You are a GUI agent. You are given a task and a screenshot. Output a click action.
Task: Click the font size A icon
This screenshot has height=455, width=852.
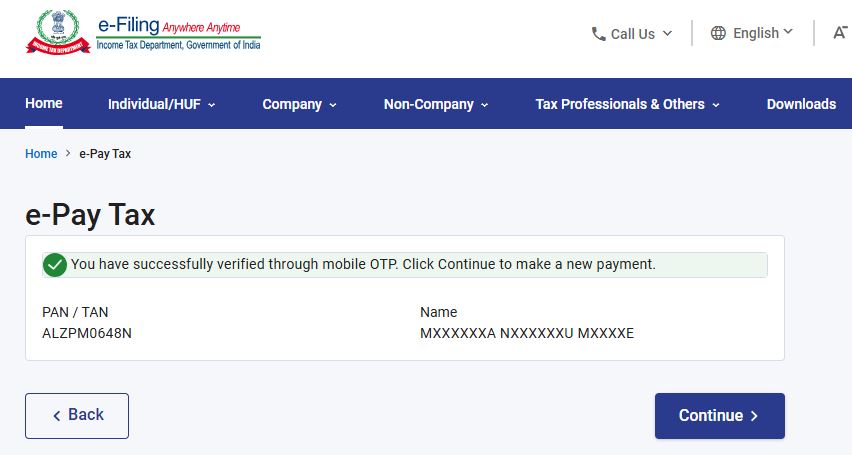pos(840,33)
